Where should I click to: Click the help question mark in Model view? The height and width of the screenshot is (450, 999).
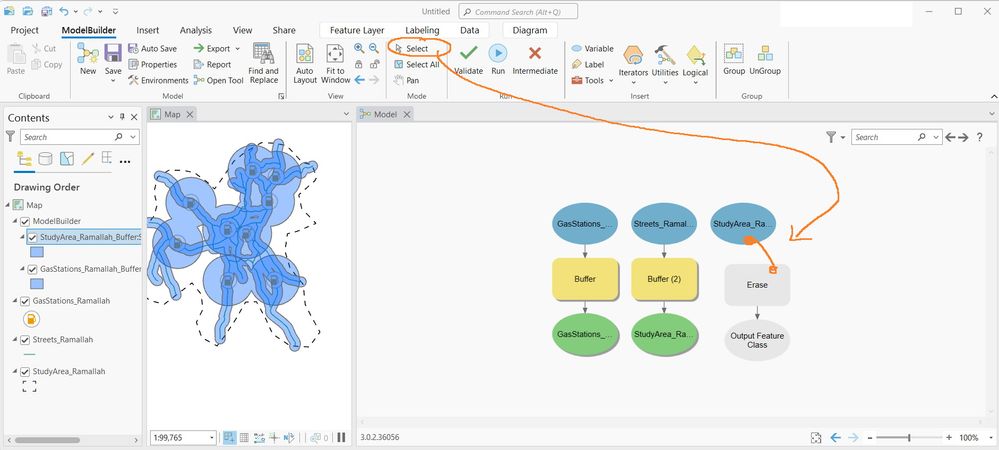click(979, 137)
